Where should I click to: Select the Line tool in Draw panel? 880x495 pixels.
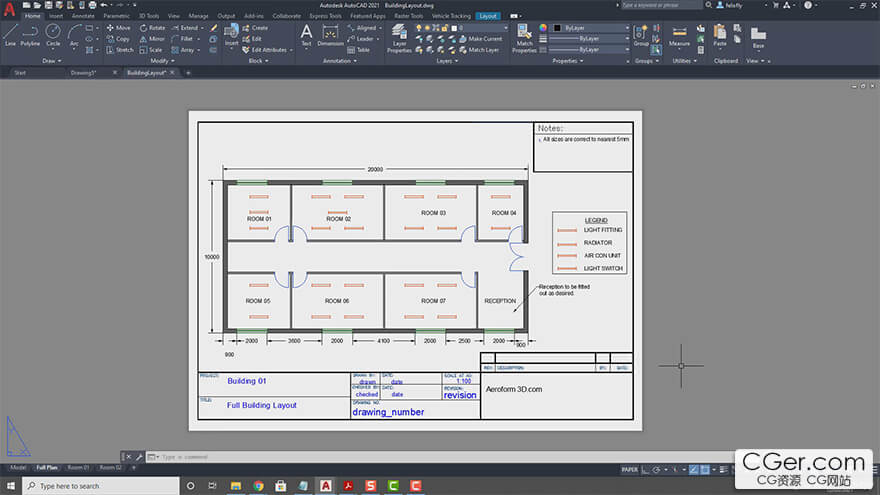point(10,34)
